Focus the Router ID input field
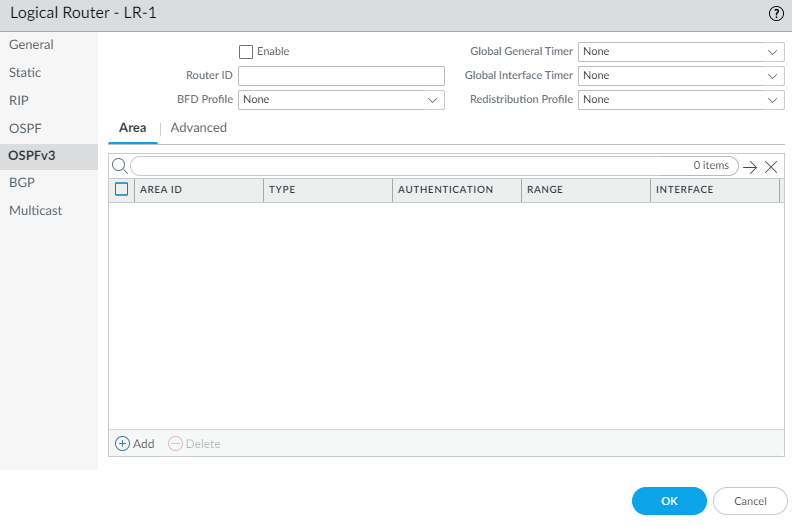 click(341, 76)
